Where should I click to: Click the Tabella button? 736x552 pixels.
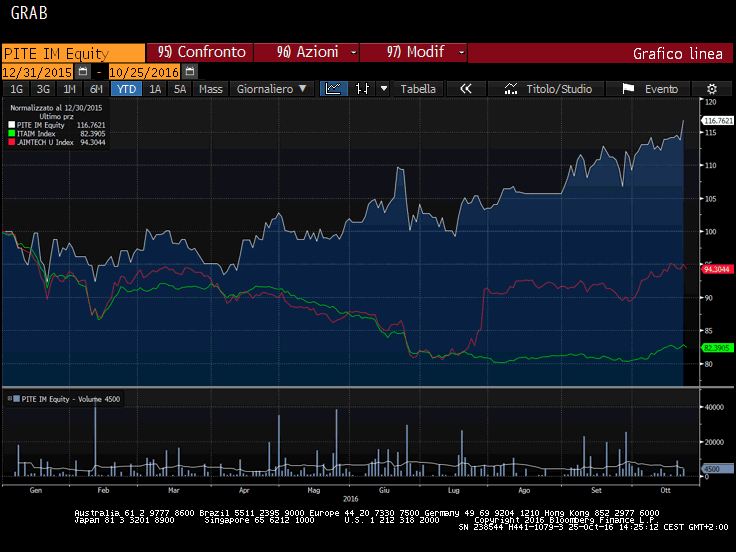pyautogui.click(x=418, y=89)
